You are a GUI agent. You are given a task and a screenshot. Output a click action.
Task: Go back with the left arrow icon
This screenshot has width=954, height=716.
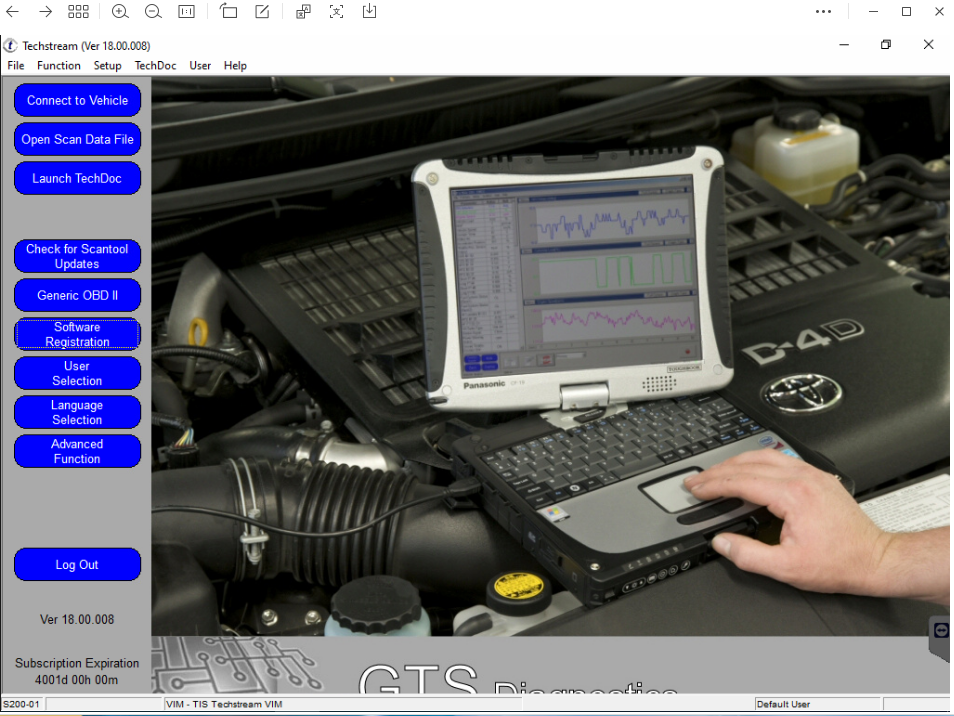coord(12,12)
